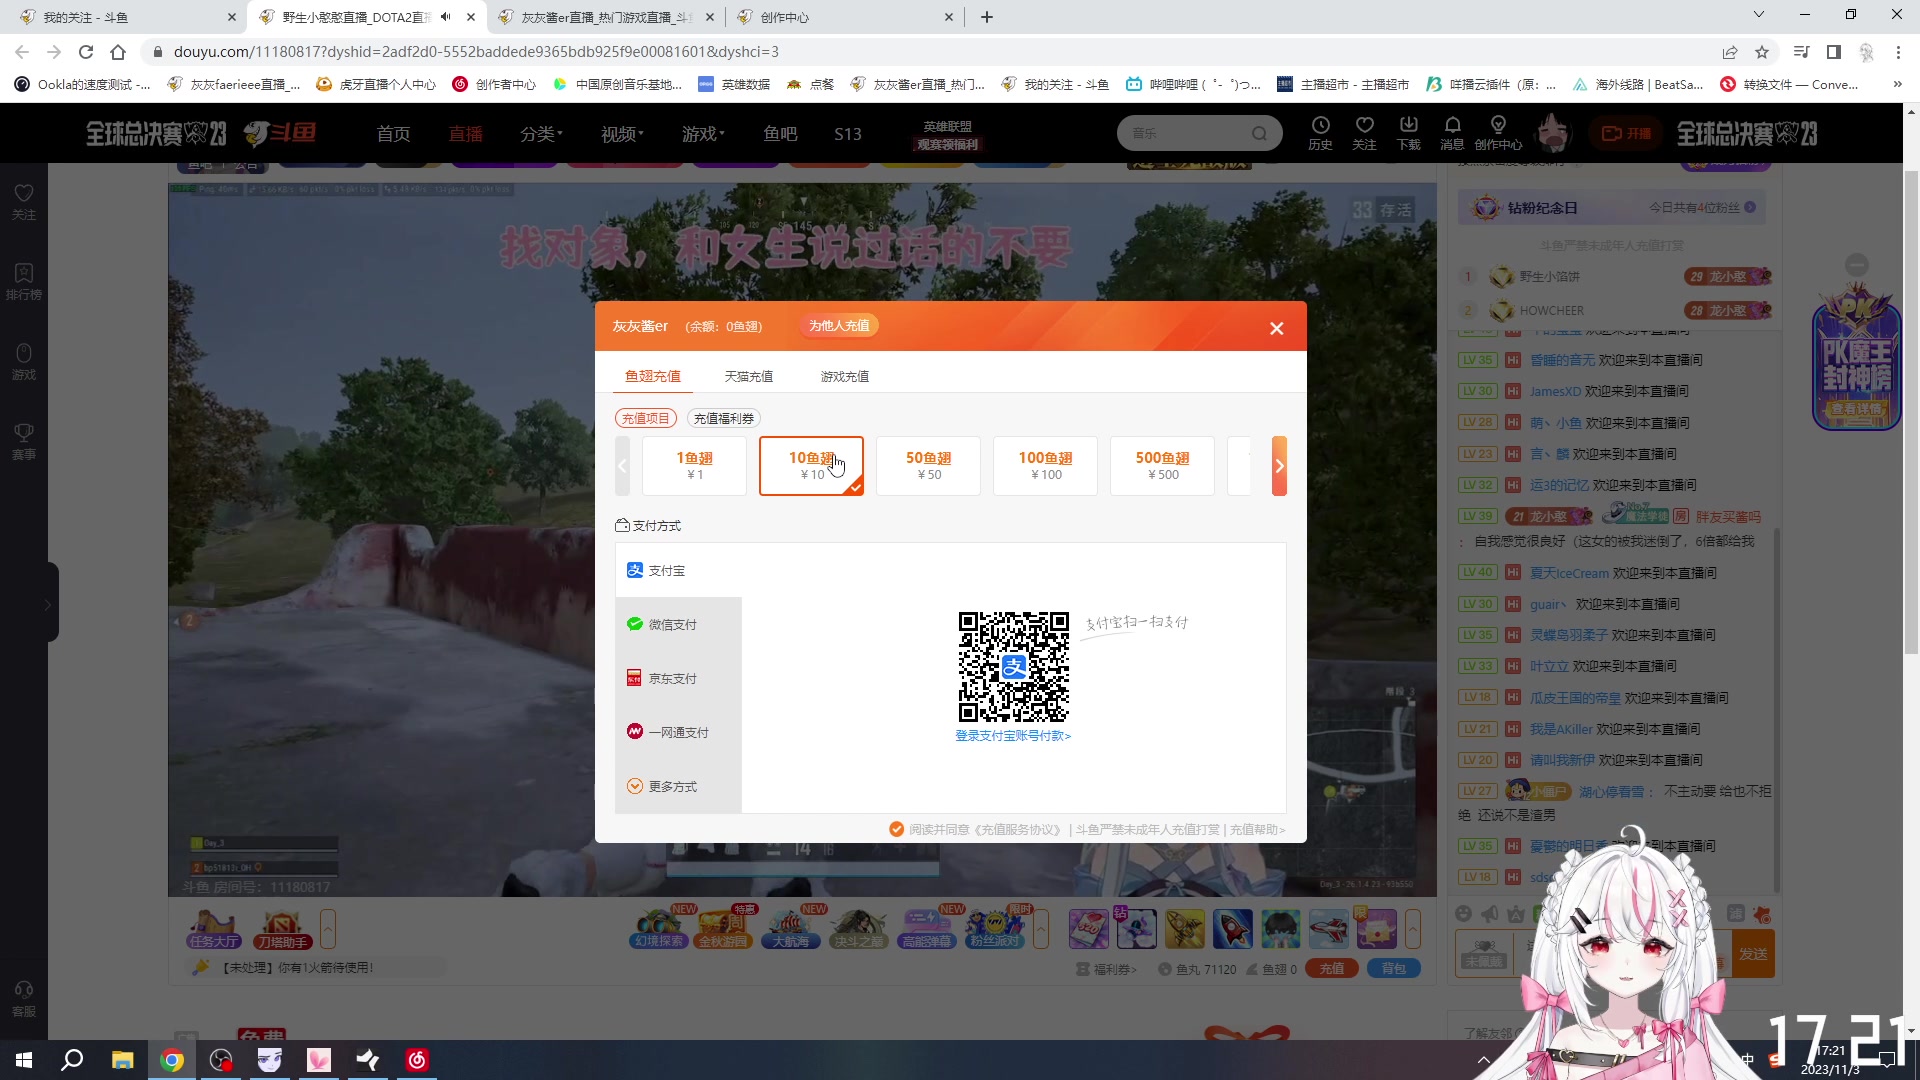Send chat with 发送 button
This screenshot has height=1080, width=1920.
point(1753,954)
